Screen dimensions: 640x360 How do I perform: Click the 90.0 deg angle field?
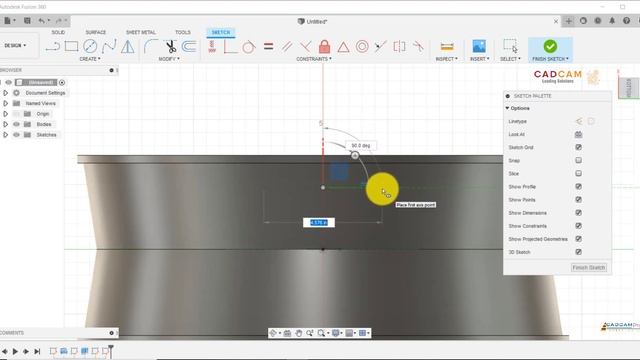(361, 146)
